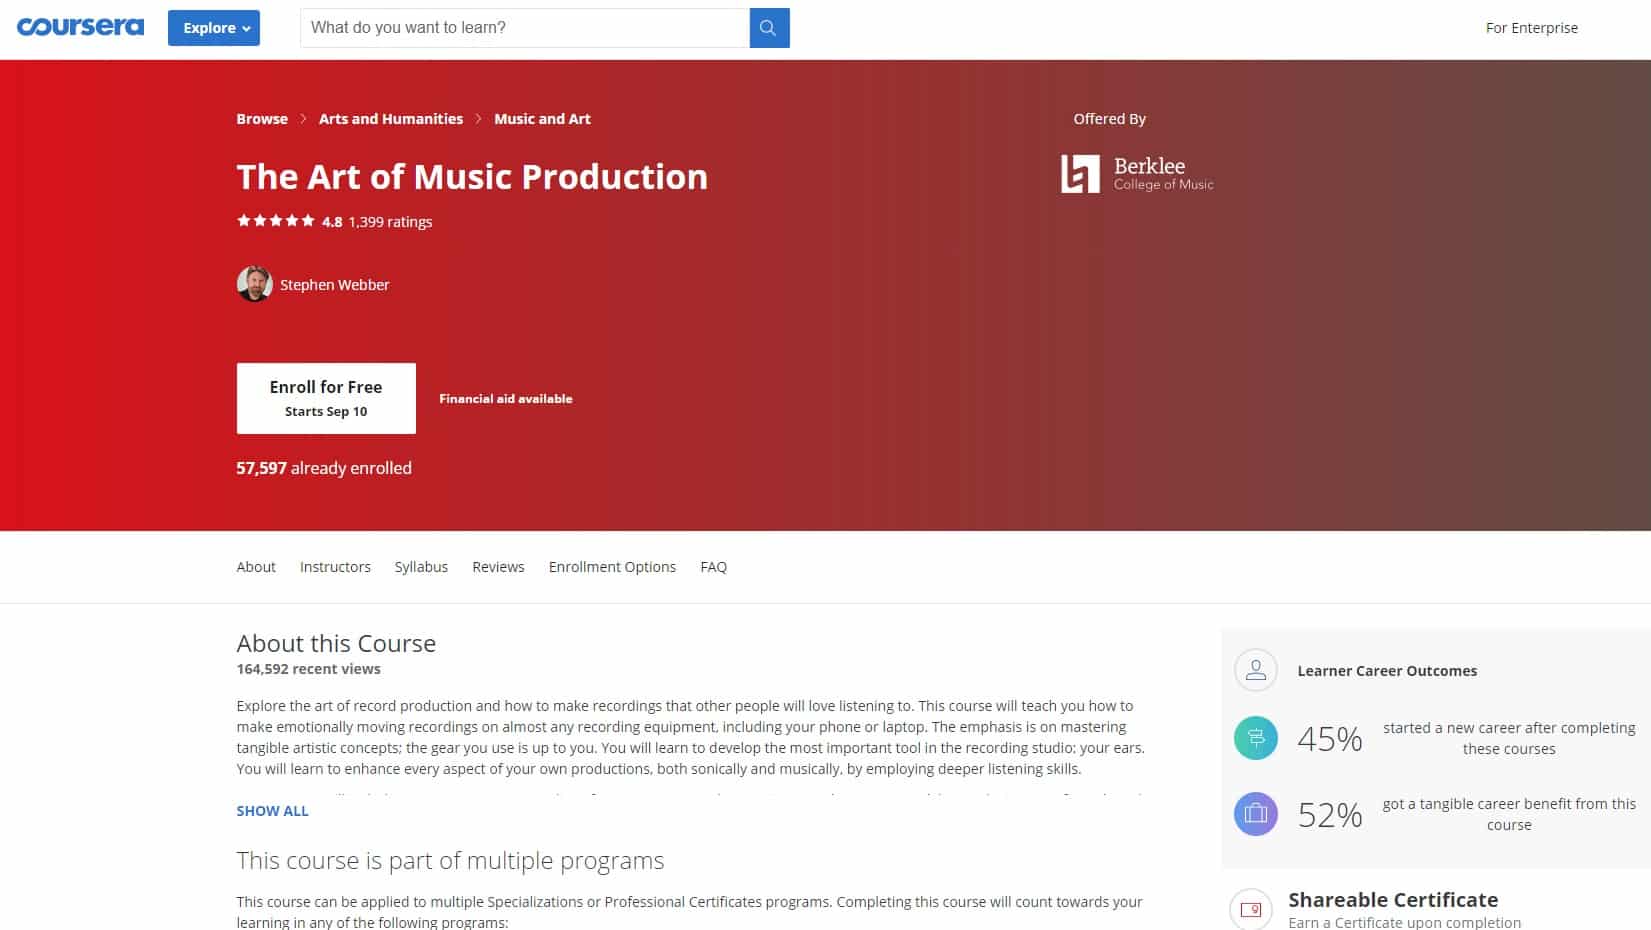
Task: Open Music and Art breadcrumb link
Action: pyautogui.click(x=542, y=119)
